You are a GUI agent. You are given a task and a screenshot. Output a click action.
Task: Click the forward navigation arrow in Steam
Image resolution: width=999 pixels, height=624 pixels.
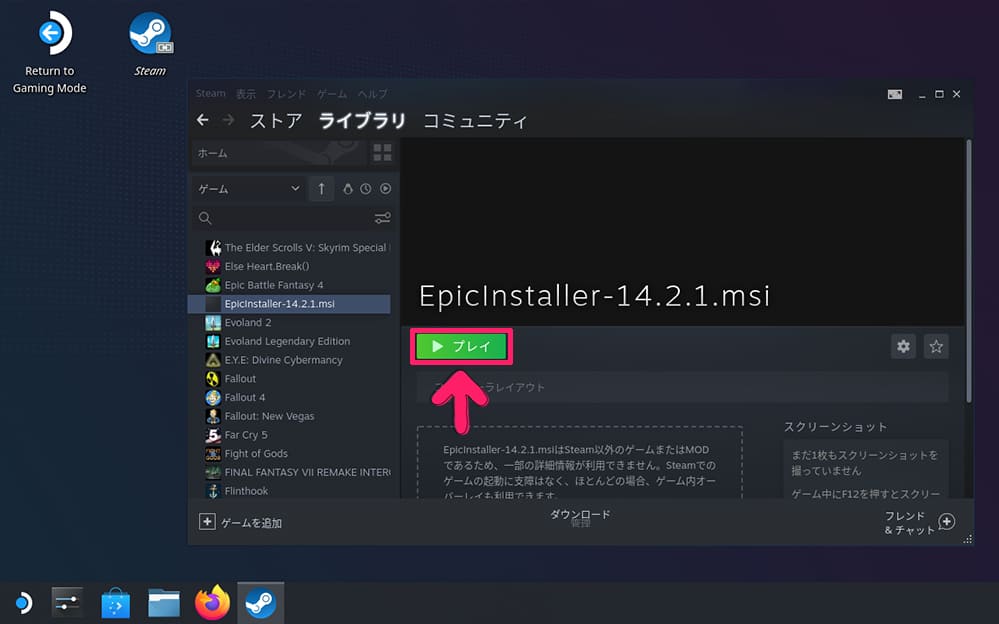click(228, 120)
